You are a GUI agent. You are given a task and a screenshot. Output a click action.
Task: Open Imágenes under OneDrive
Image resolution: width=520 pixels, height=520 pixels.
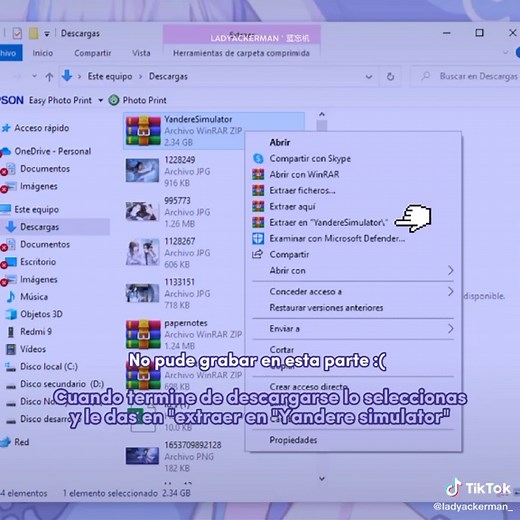(x=39, y=186)
